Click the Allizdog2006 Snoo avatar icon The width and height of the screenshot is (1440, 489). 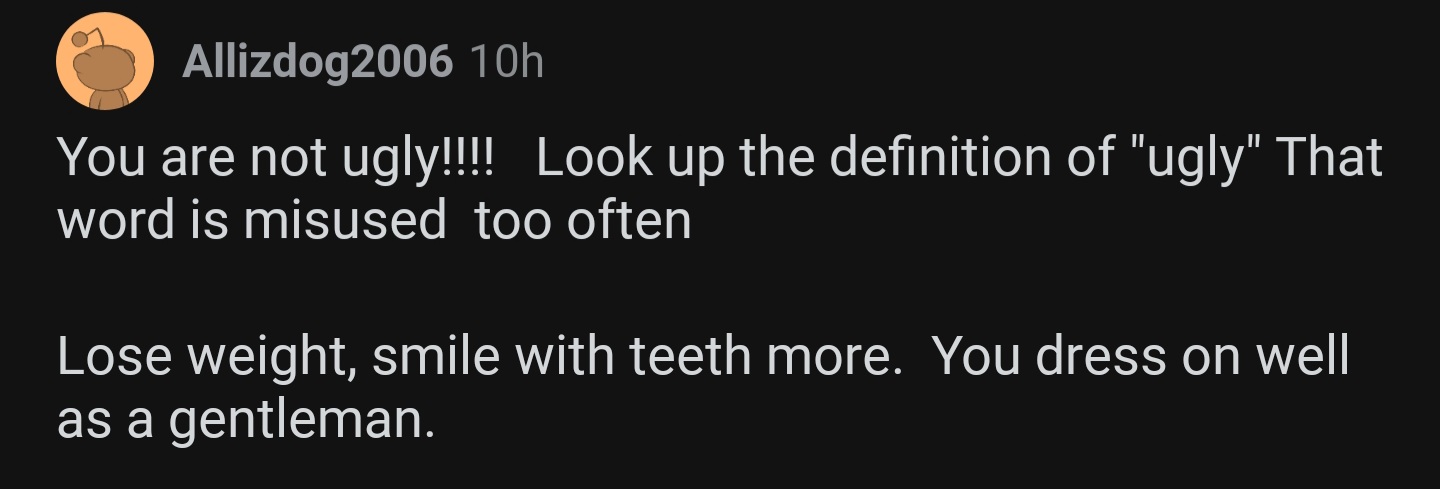pyautogui.click(x=105, y=62)
